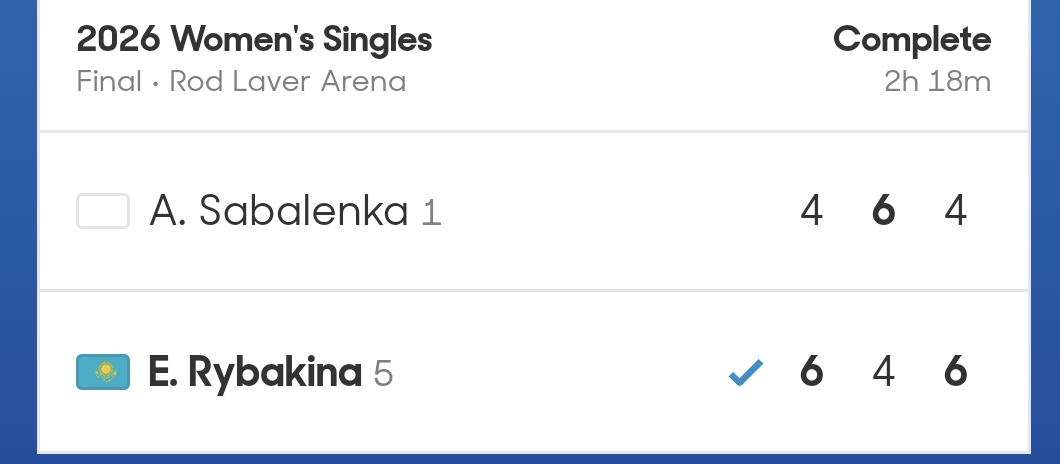Click Sabalenka's seed number 1

point(431,212)
